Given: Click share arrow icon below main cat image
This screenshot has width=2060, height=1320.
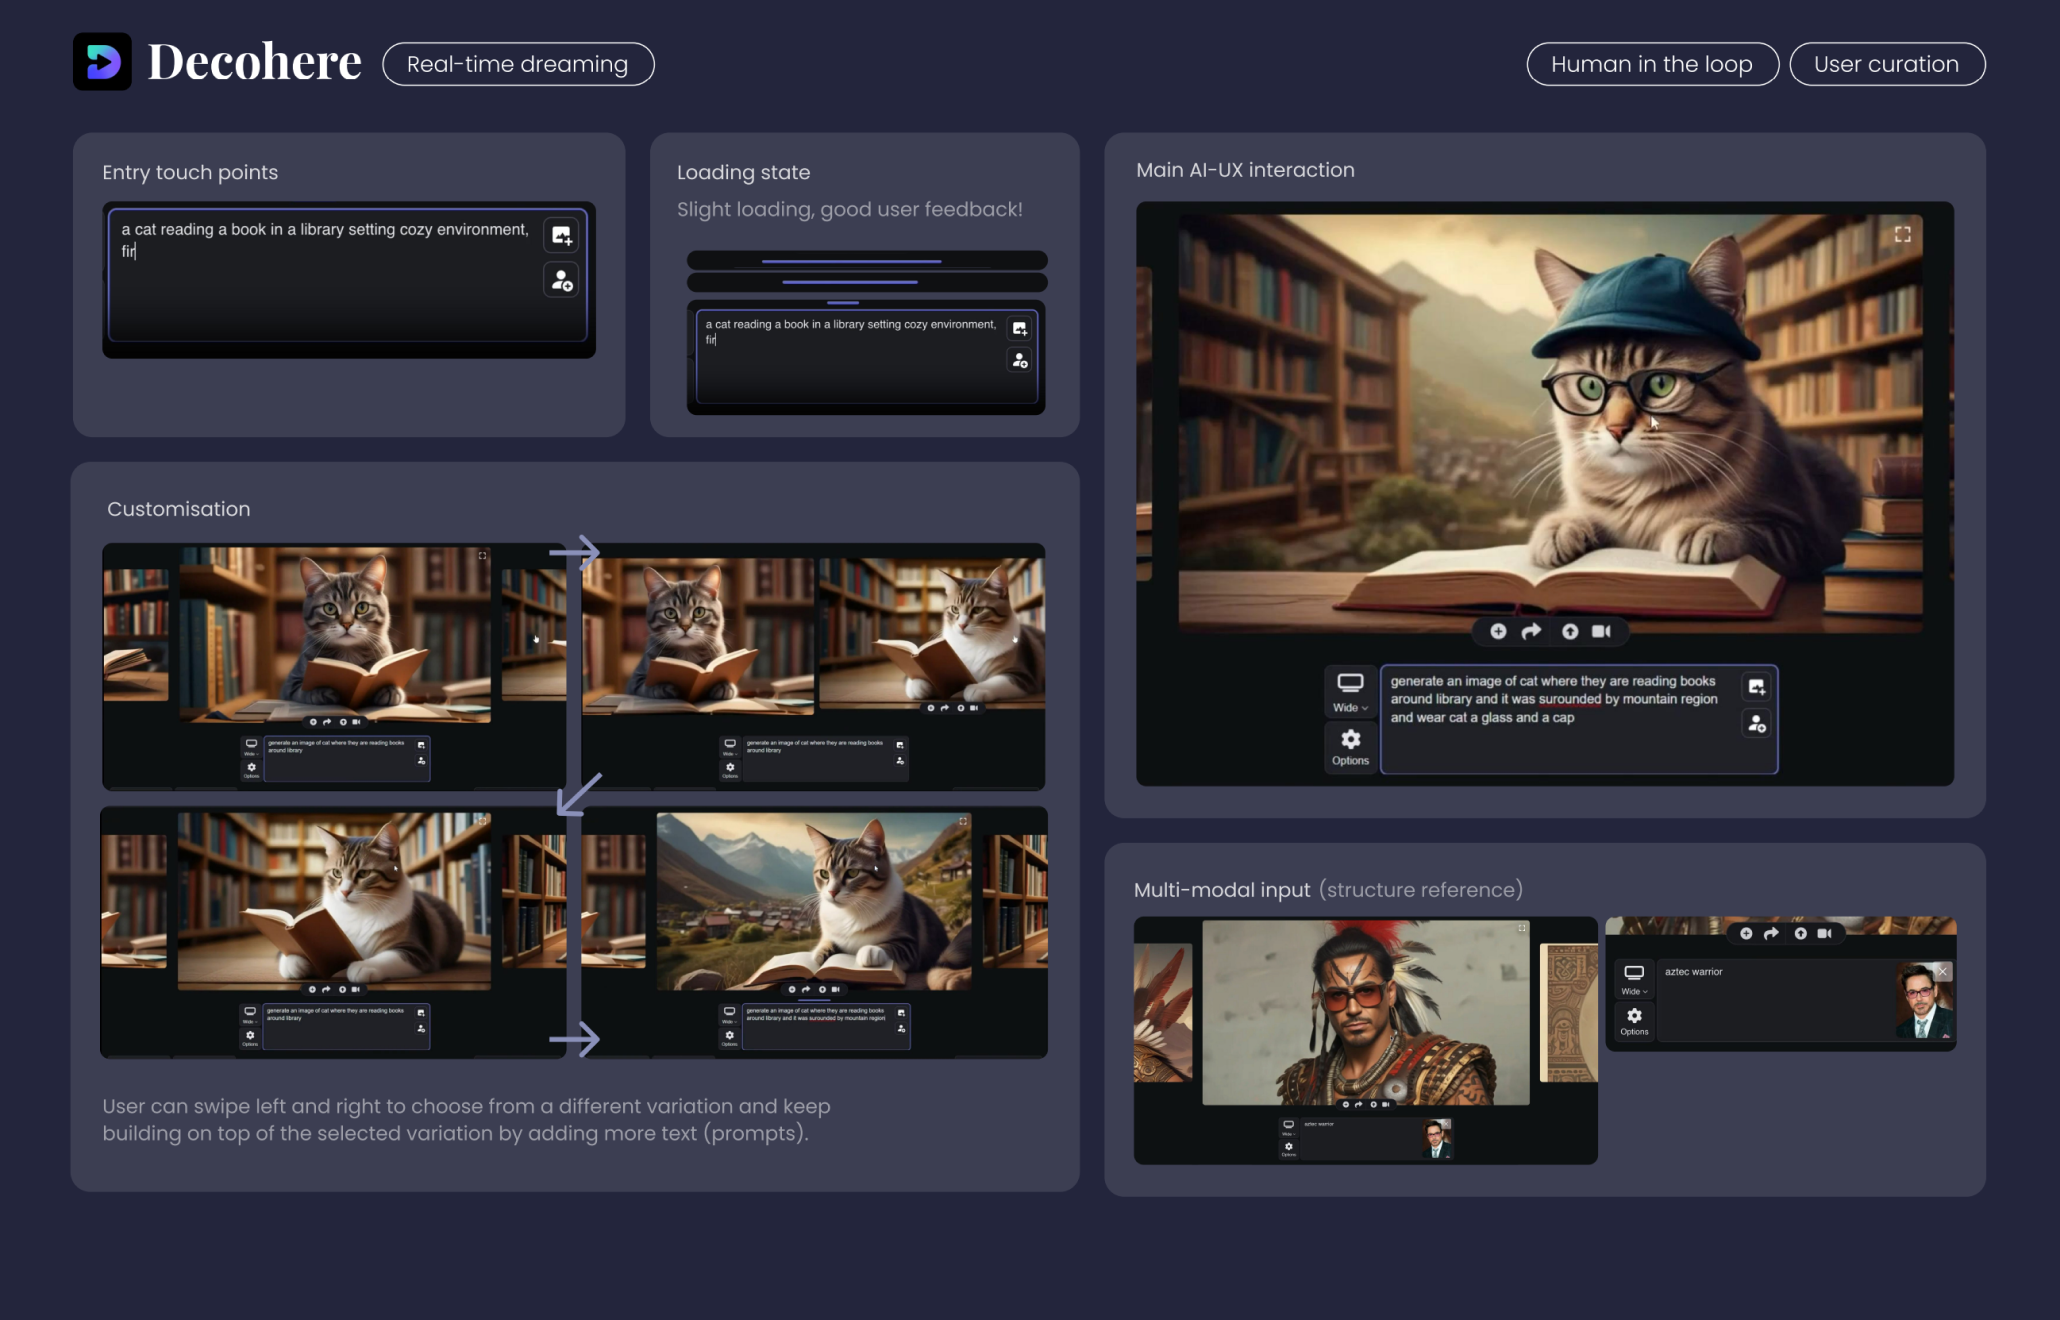Looking at the screenshot, I should [x=1531, y=631].
